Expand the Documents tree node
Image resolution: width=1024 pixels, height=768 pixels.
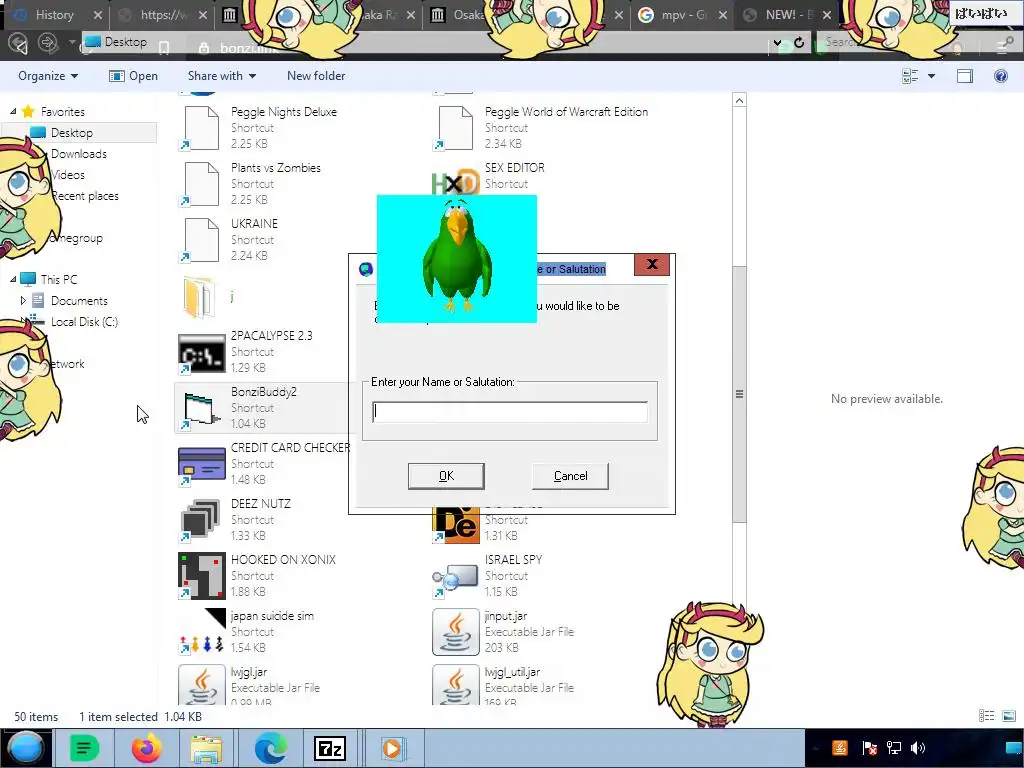24,300
